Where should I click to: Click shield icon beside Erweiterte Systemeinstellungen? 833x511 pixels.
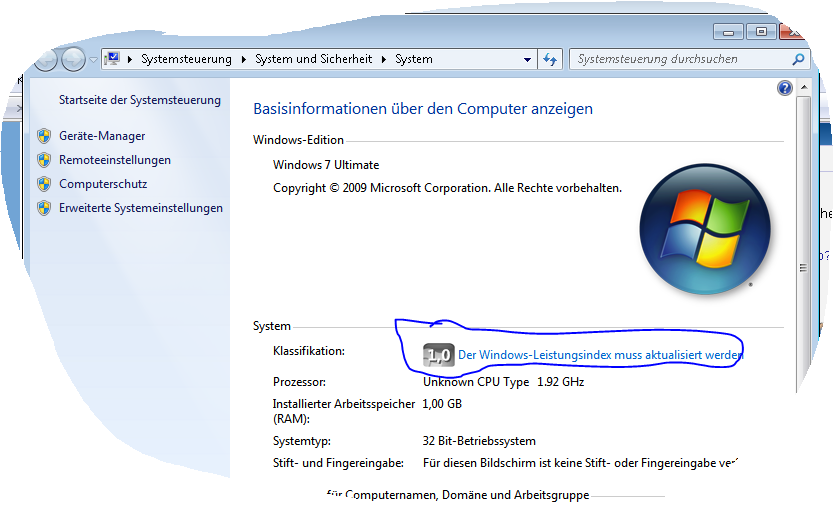coord(44,208)
